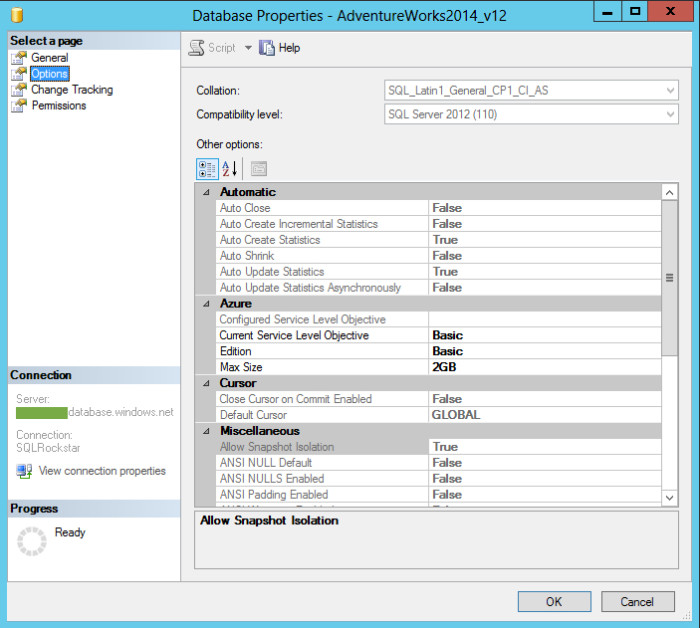
Task: Select the Options page
Action: 50,74
